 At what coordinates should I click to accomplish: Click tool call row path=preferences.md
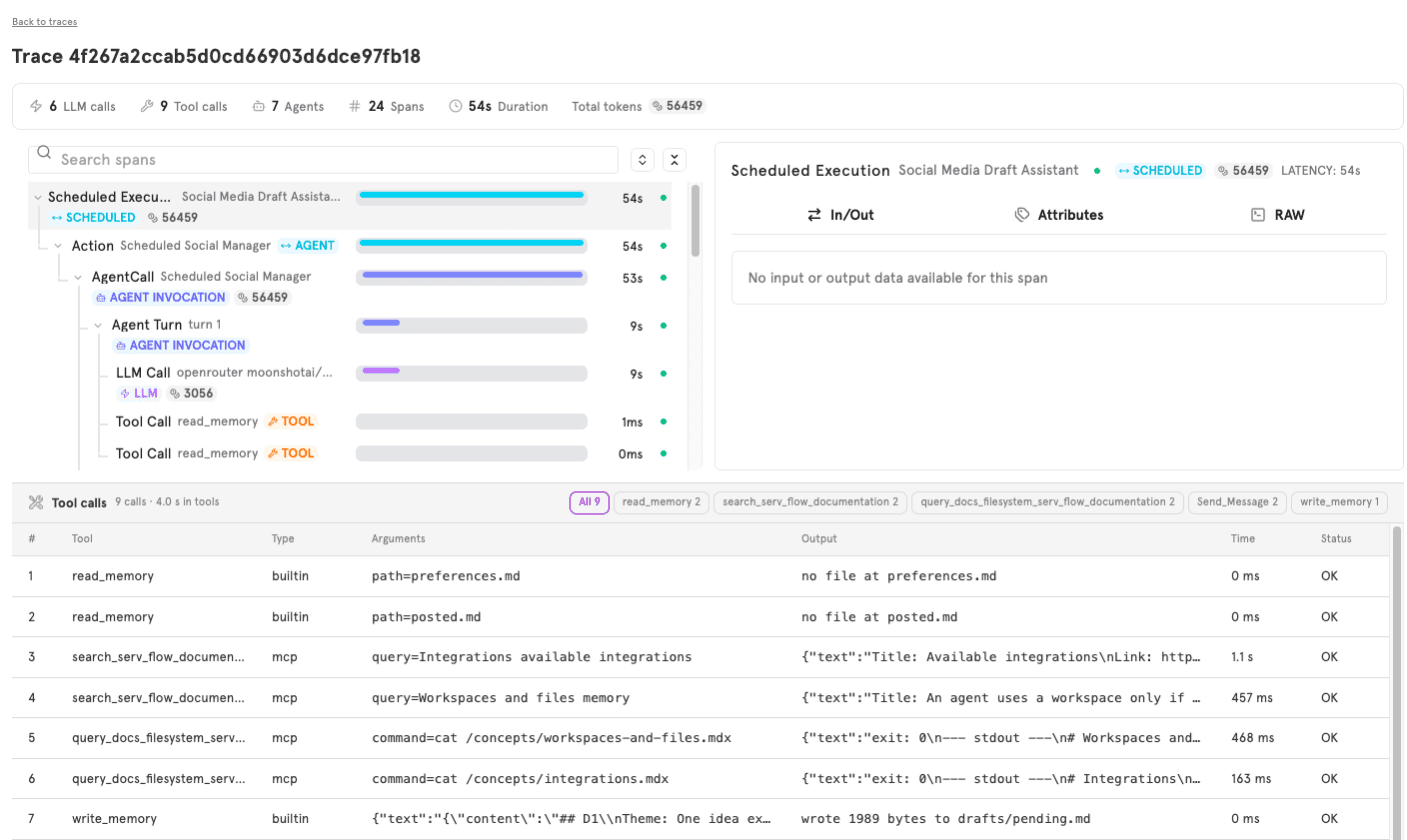(698, 577)
